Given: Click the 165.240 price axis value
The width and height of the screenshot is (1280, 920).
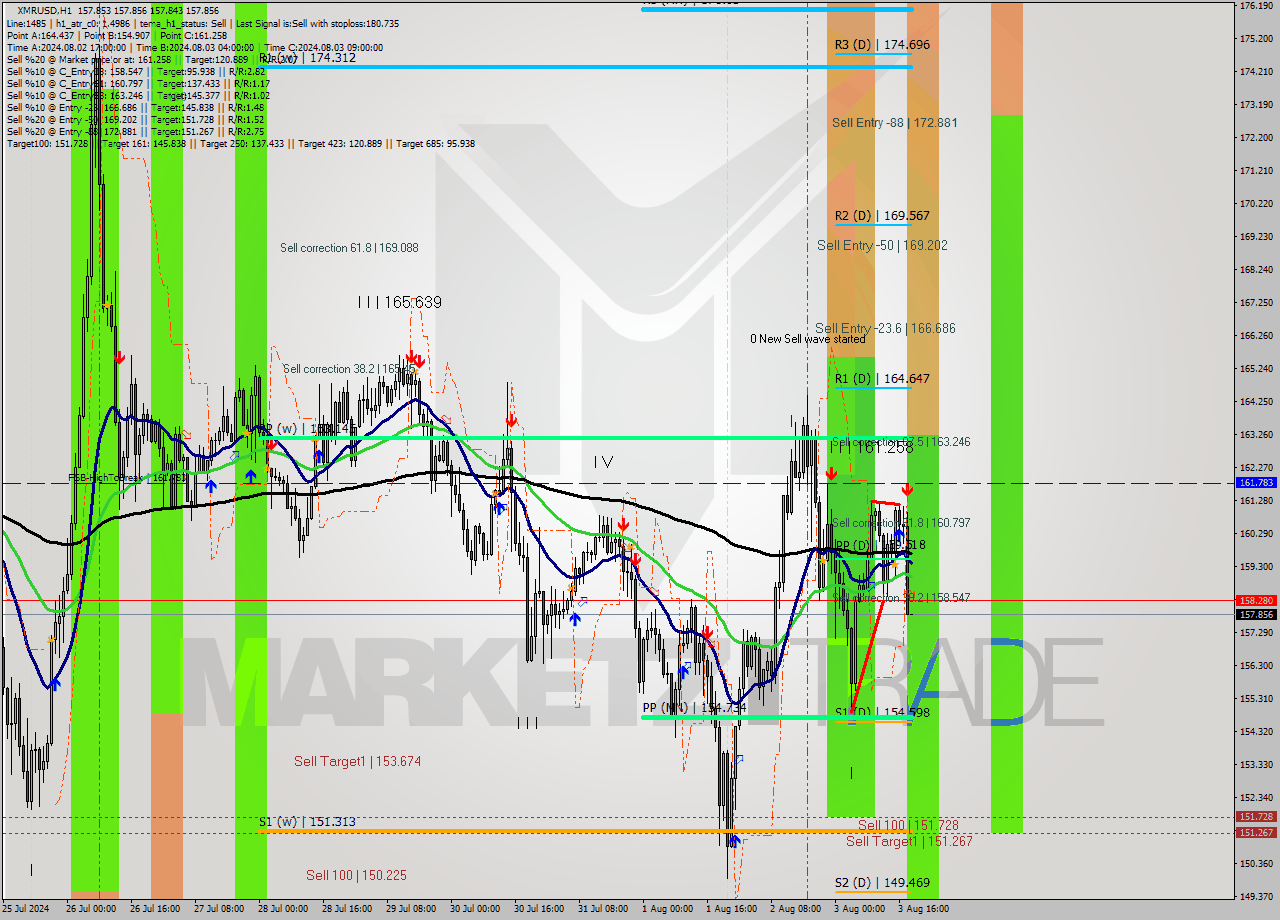Looking at the screenshot, I should pyautogui.click(x=1256, y=369).
